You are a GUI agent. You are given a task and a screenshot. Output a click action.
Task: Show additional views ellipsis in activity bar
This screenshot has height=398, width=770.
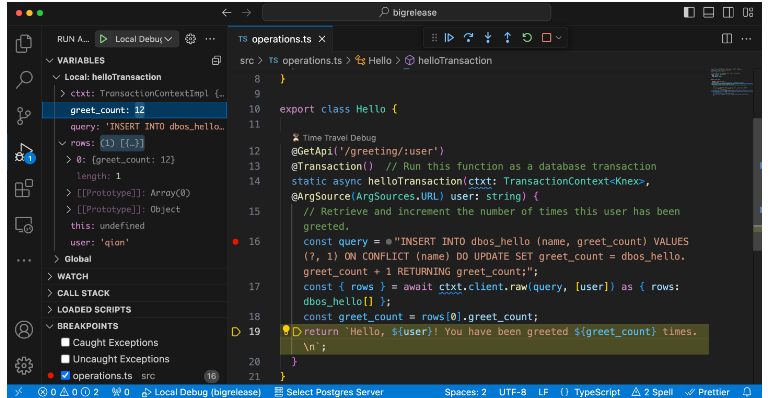(24, 260)
